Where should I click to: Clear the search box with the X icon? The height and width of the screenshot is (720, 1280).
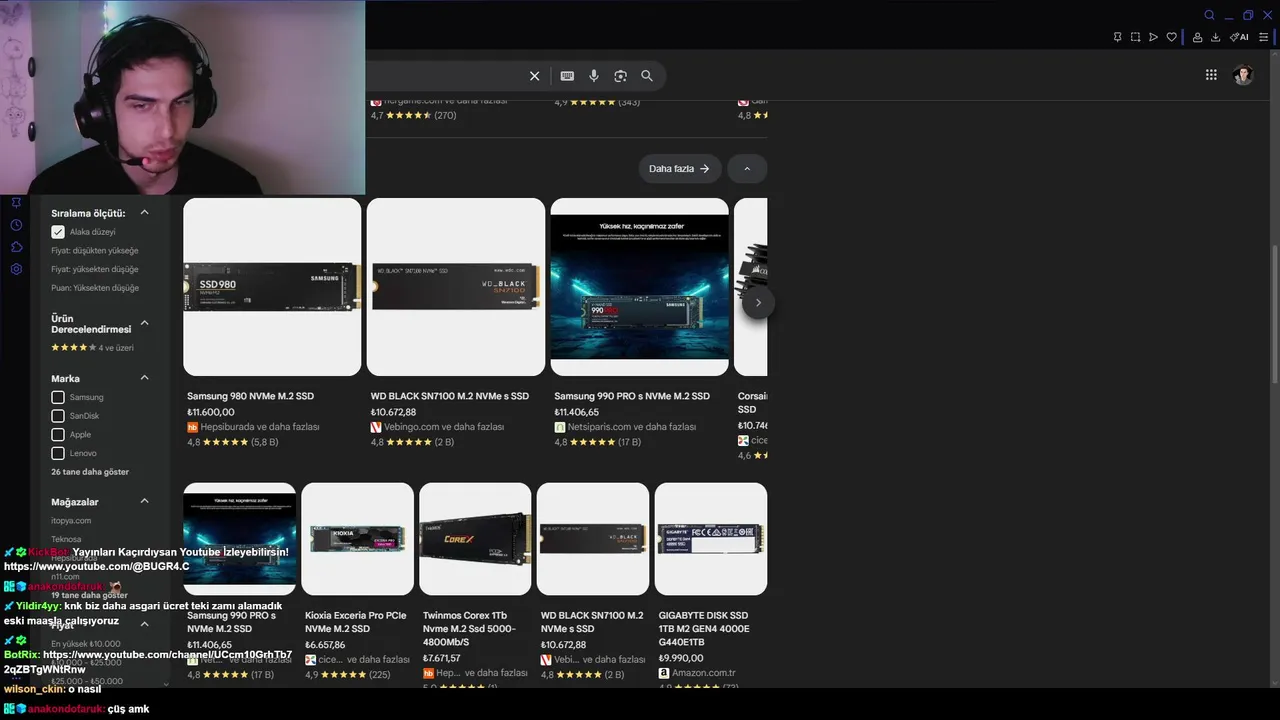[534, 76]
